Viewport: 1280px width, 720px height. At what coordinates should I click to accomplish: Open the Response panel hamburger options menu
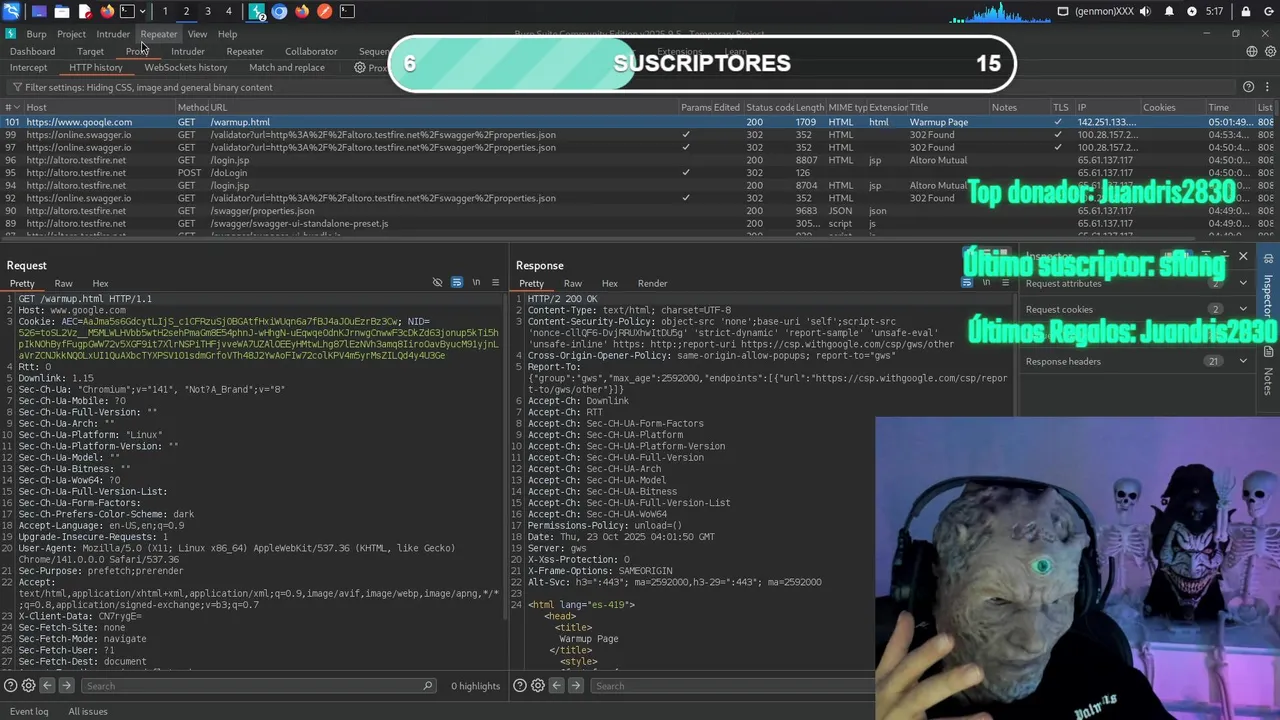(x=1005, y=283)
